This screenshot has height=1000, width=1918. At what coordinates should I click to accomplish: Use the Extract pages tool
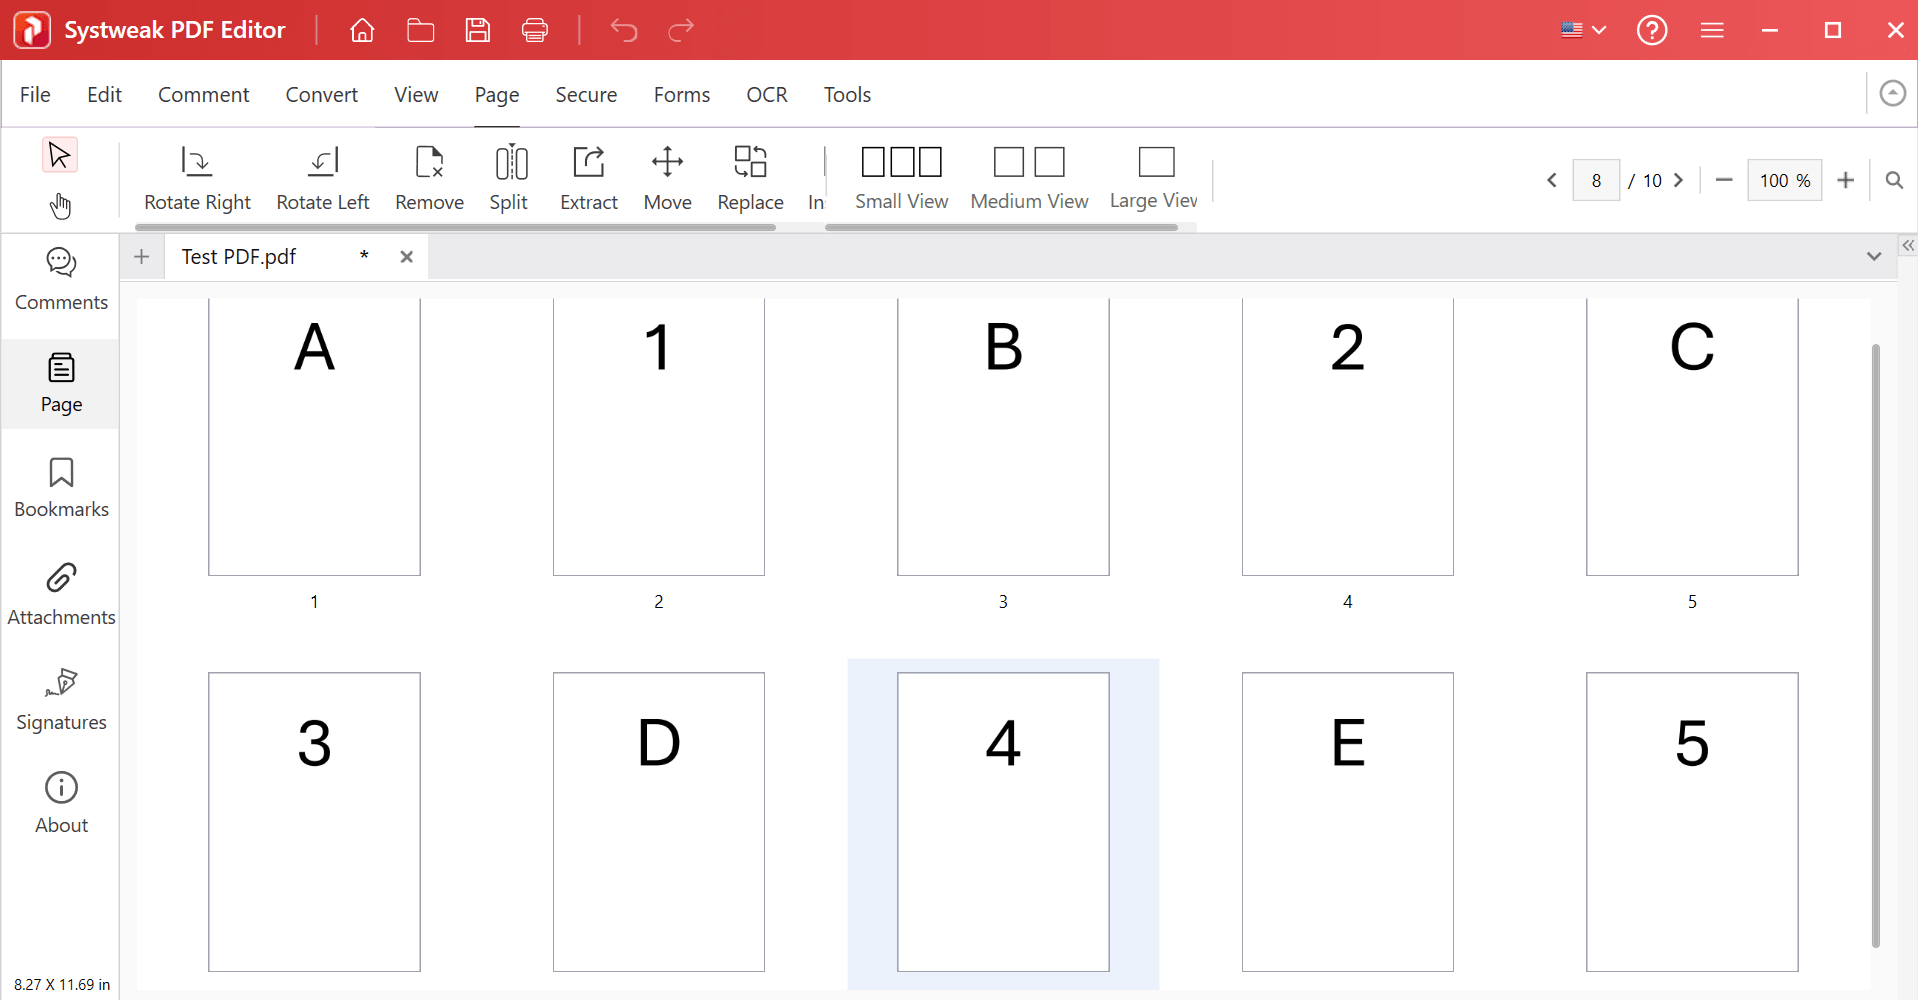[588, 178]
